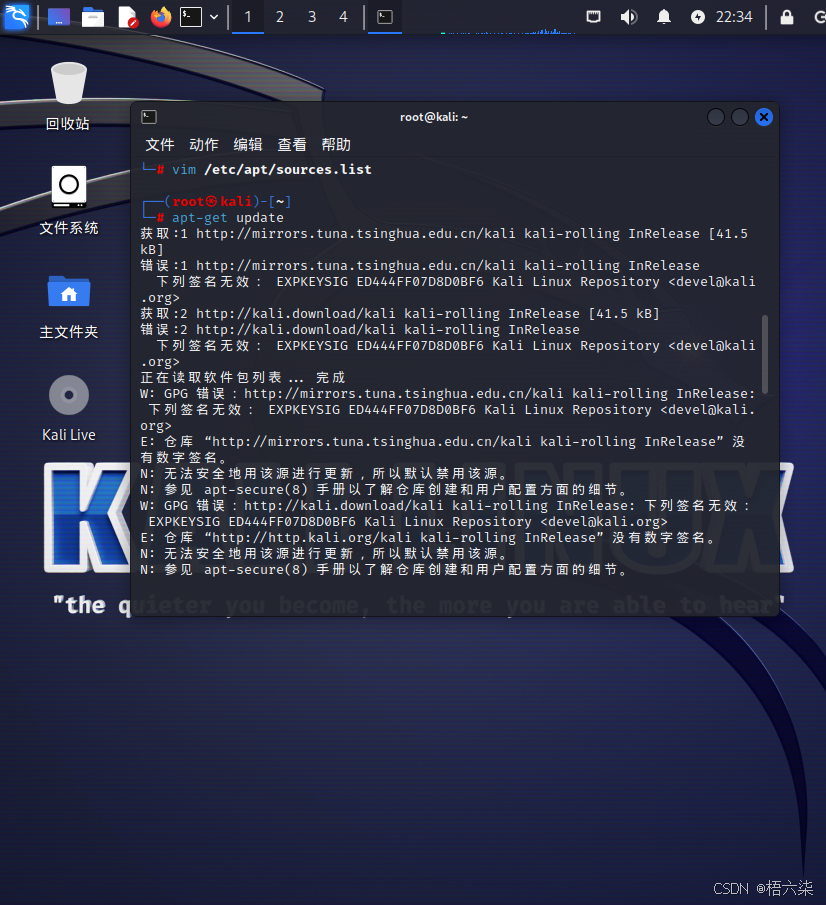Close the root@kali terminal window

764,117
